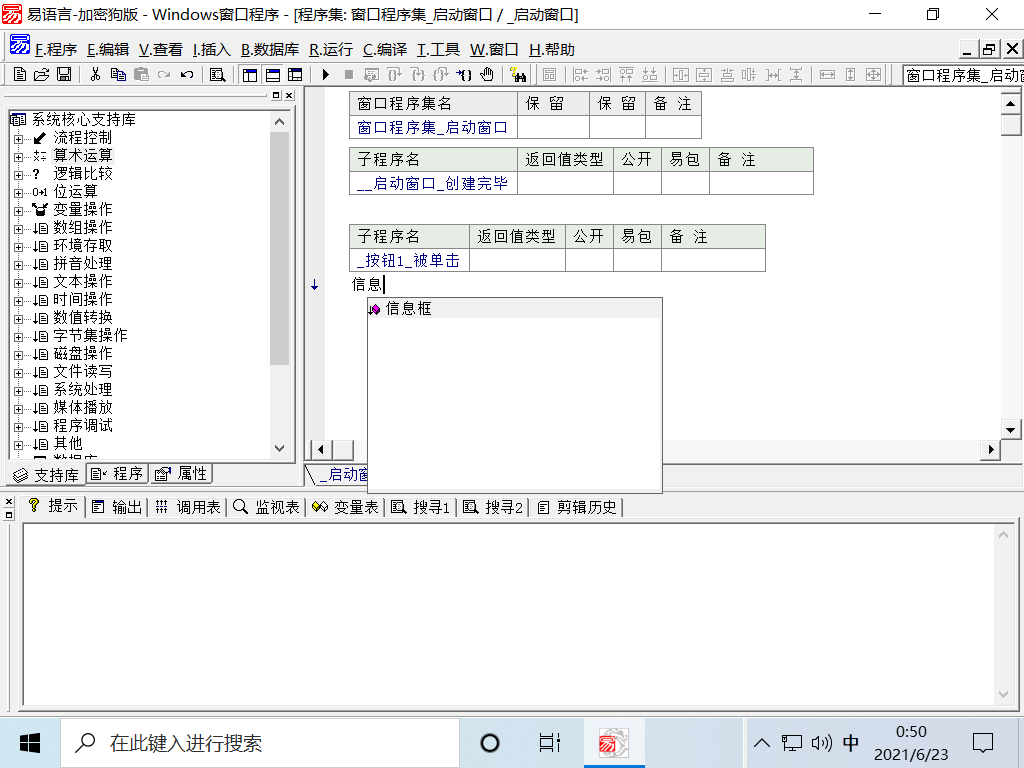Click the speaker volume icon in the tray
This screenshot has width=1024, height=768.
822,743
